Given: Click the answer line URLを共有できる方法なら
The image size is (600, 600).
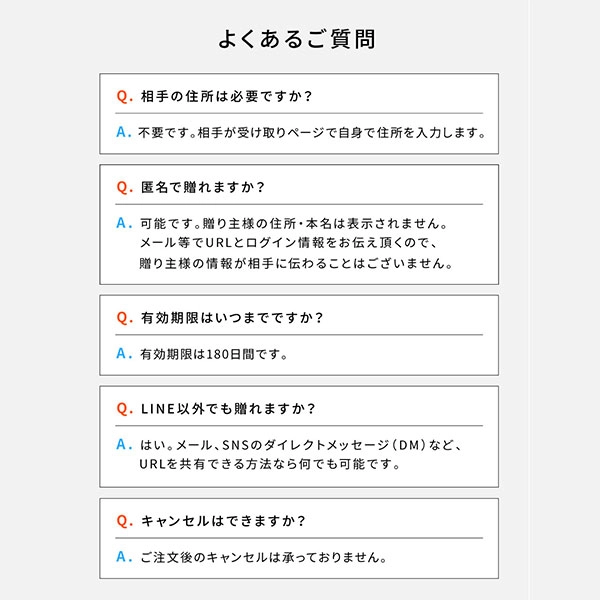Looking at the screenshot, I should (x=270, y=464).
